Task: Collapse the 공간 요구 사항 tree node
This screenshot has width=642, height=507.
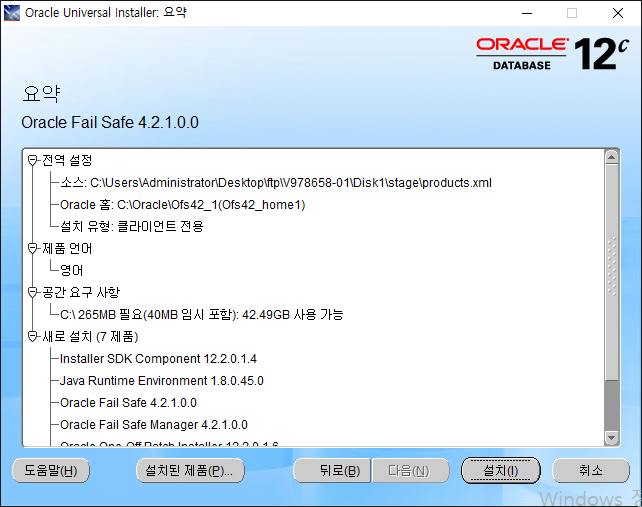Action: [x=32, y=292]
